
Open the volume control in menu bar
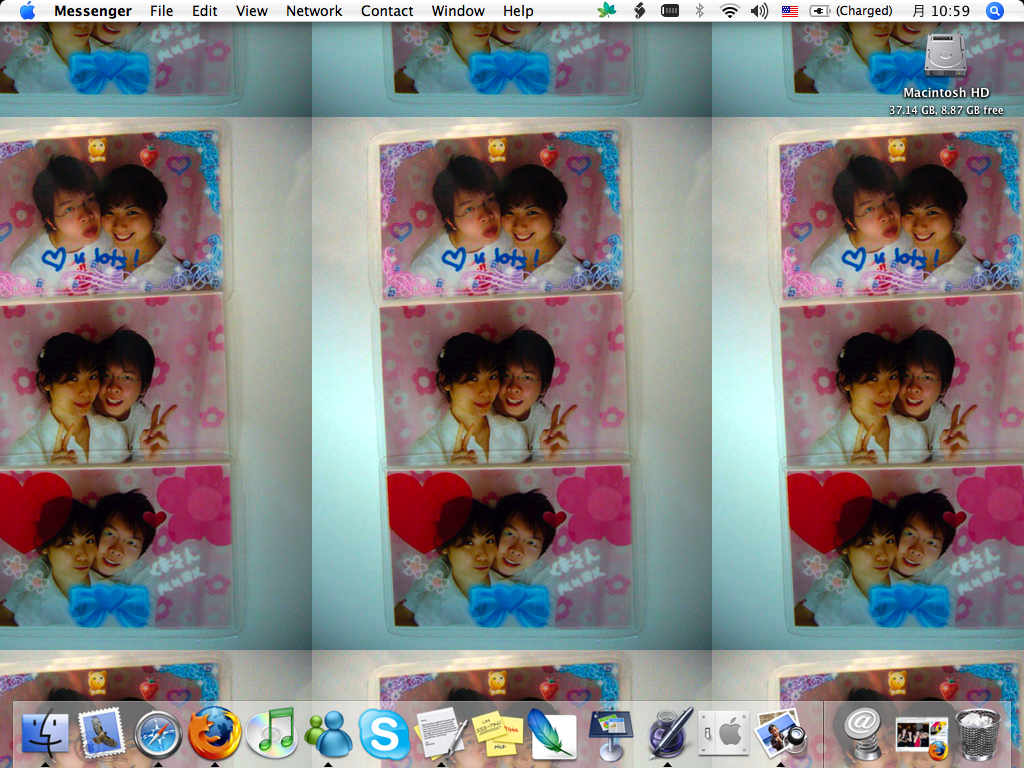[759, 10]
